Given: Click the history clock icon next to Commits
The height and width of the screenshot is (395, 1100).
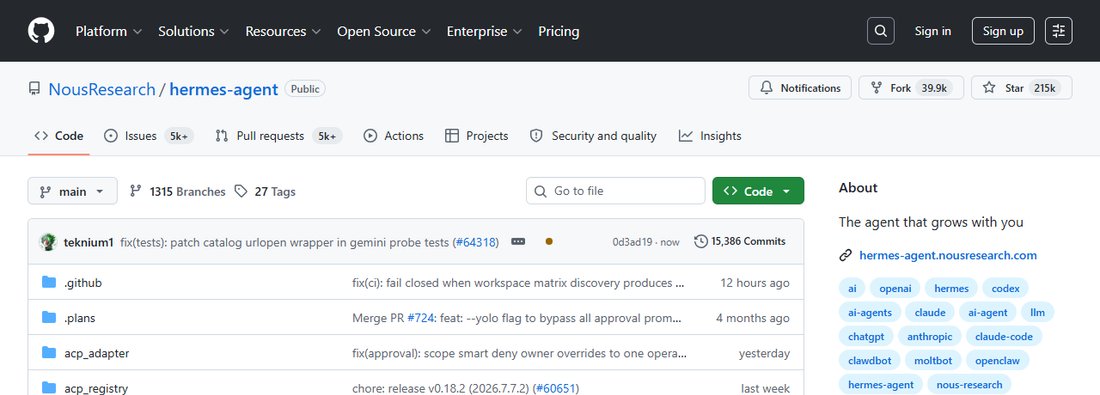Looking at the screenshot, I should click(700, 241).
